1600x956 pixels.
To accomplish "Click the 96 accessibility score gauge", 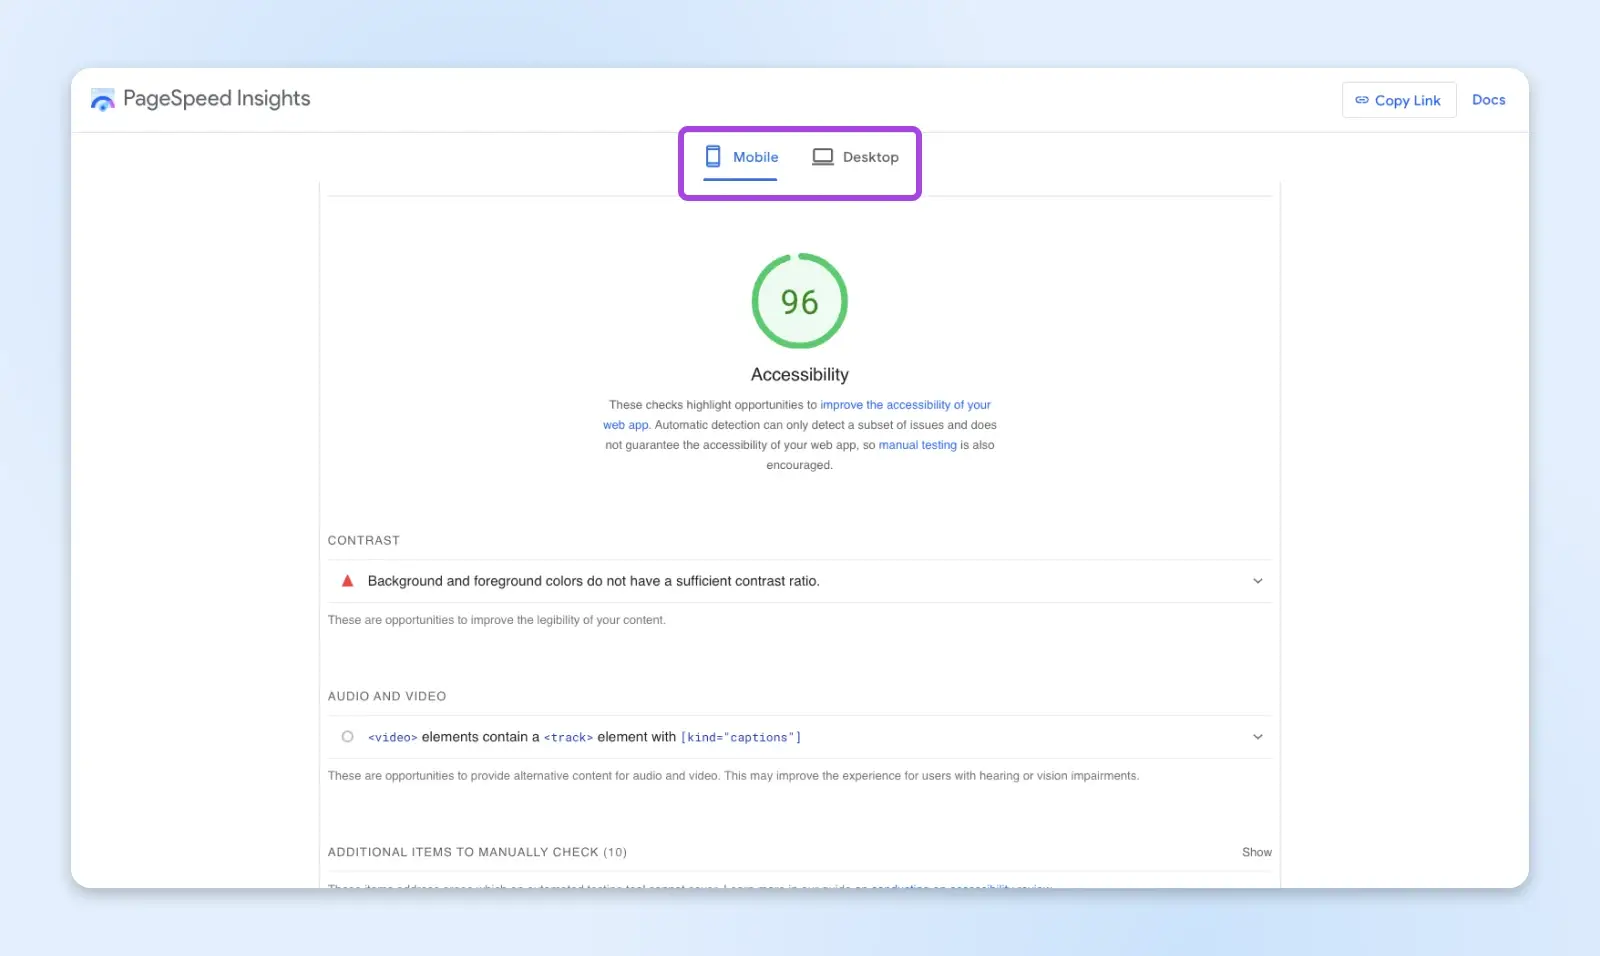I will click(x=800, y=301).
